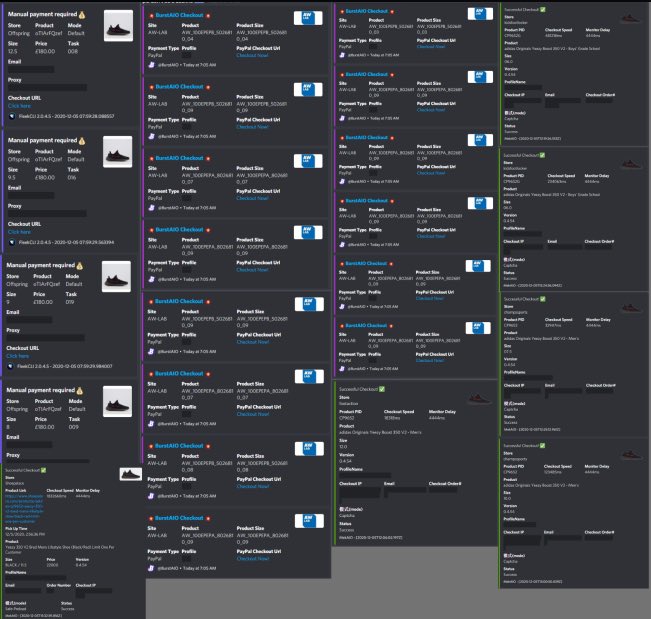The width and height of the screenshot is (651, 619).
Task: Follow 'Checkout Now!' link in size 0_08 card
Action: tap(253, 486)
